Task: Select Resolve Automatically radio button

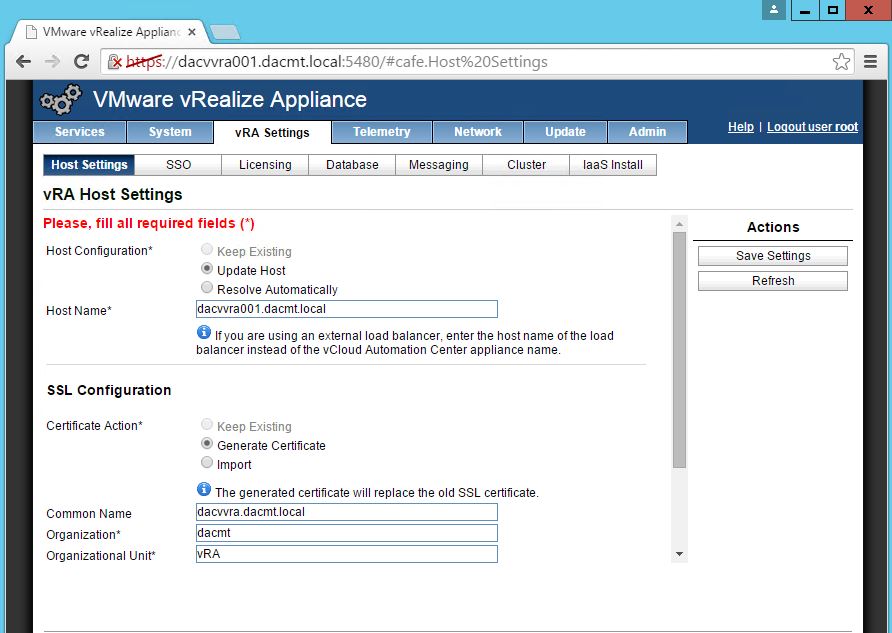Action: (207, 287)
